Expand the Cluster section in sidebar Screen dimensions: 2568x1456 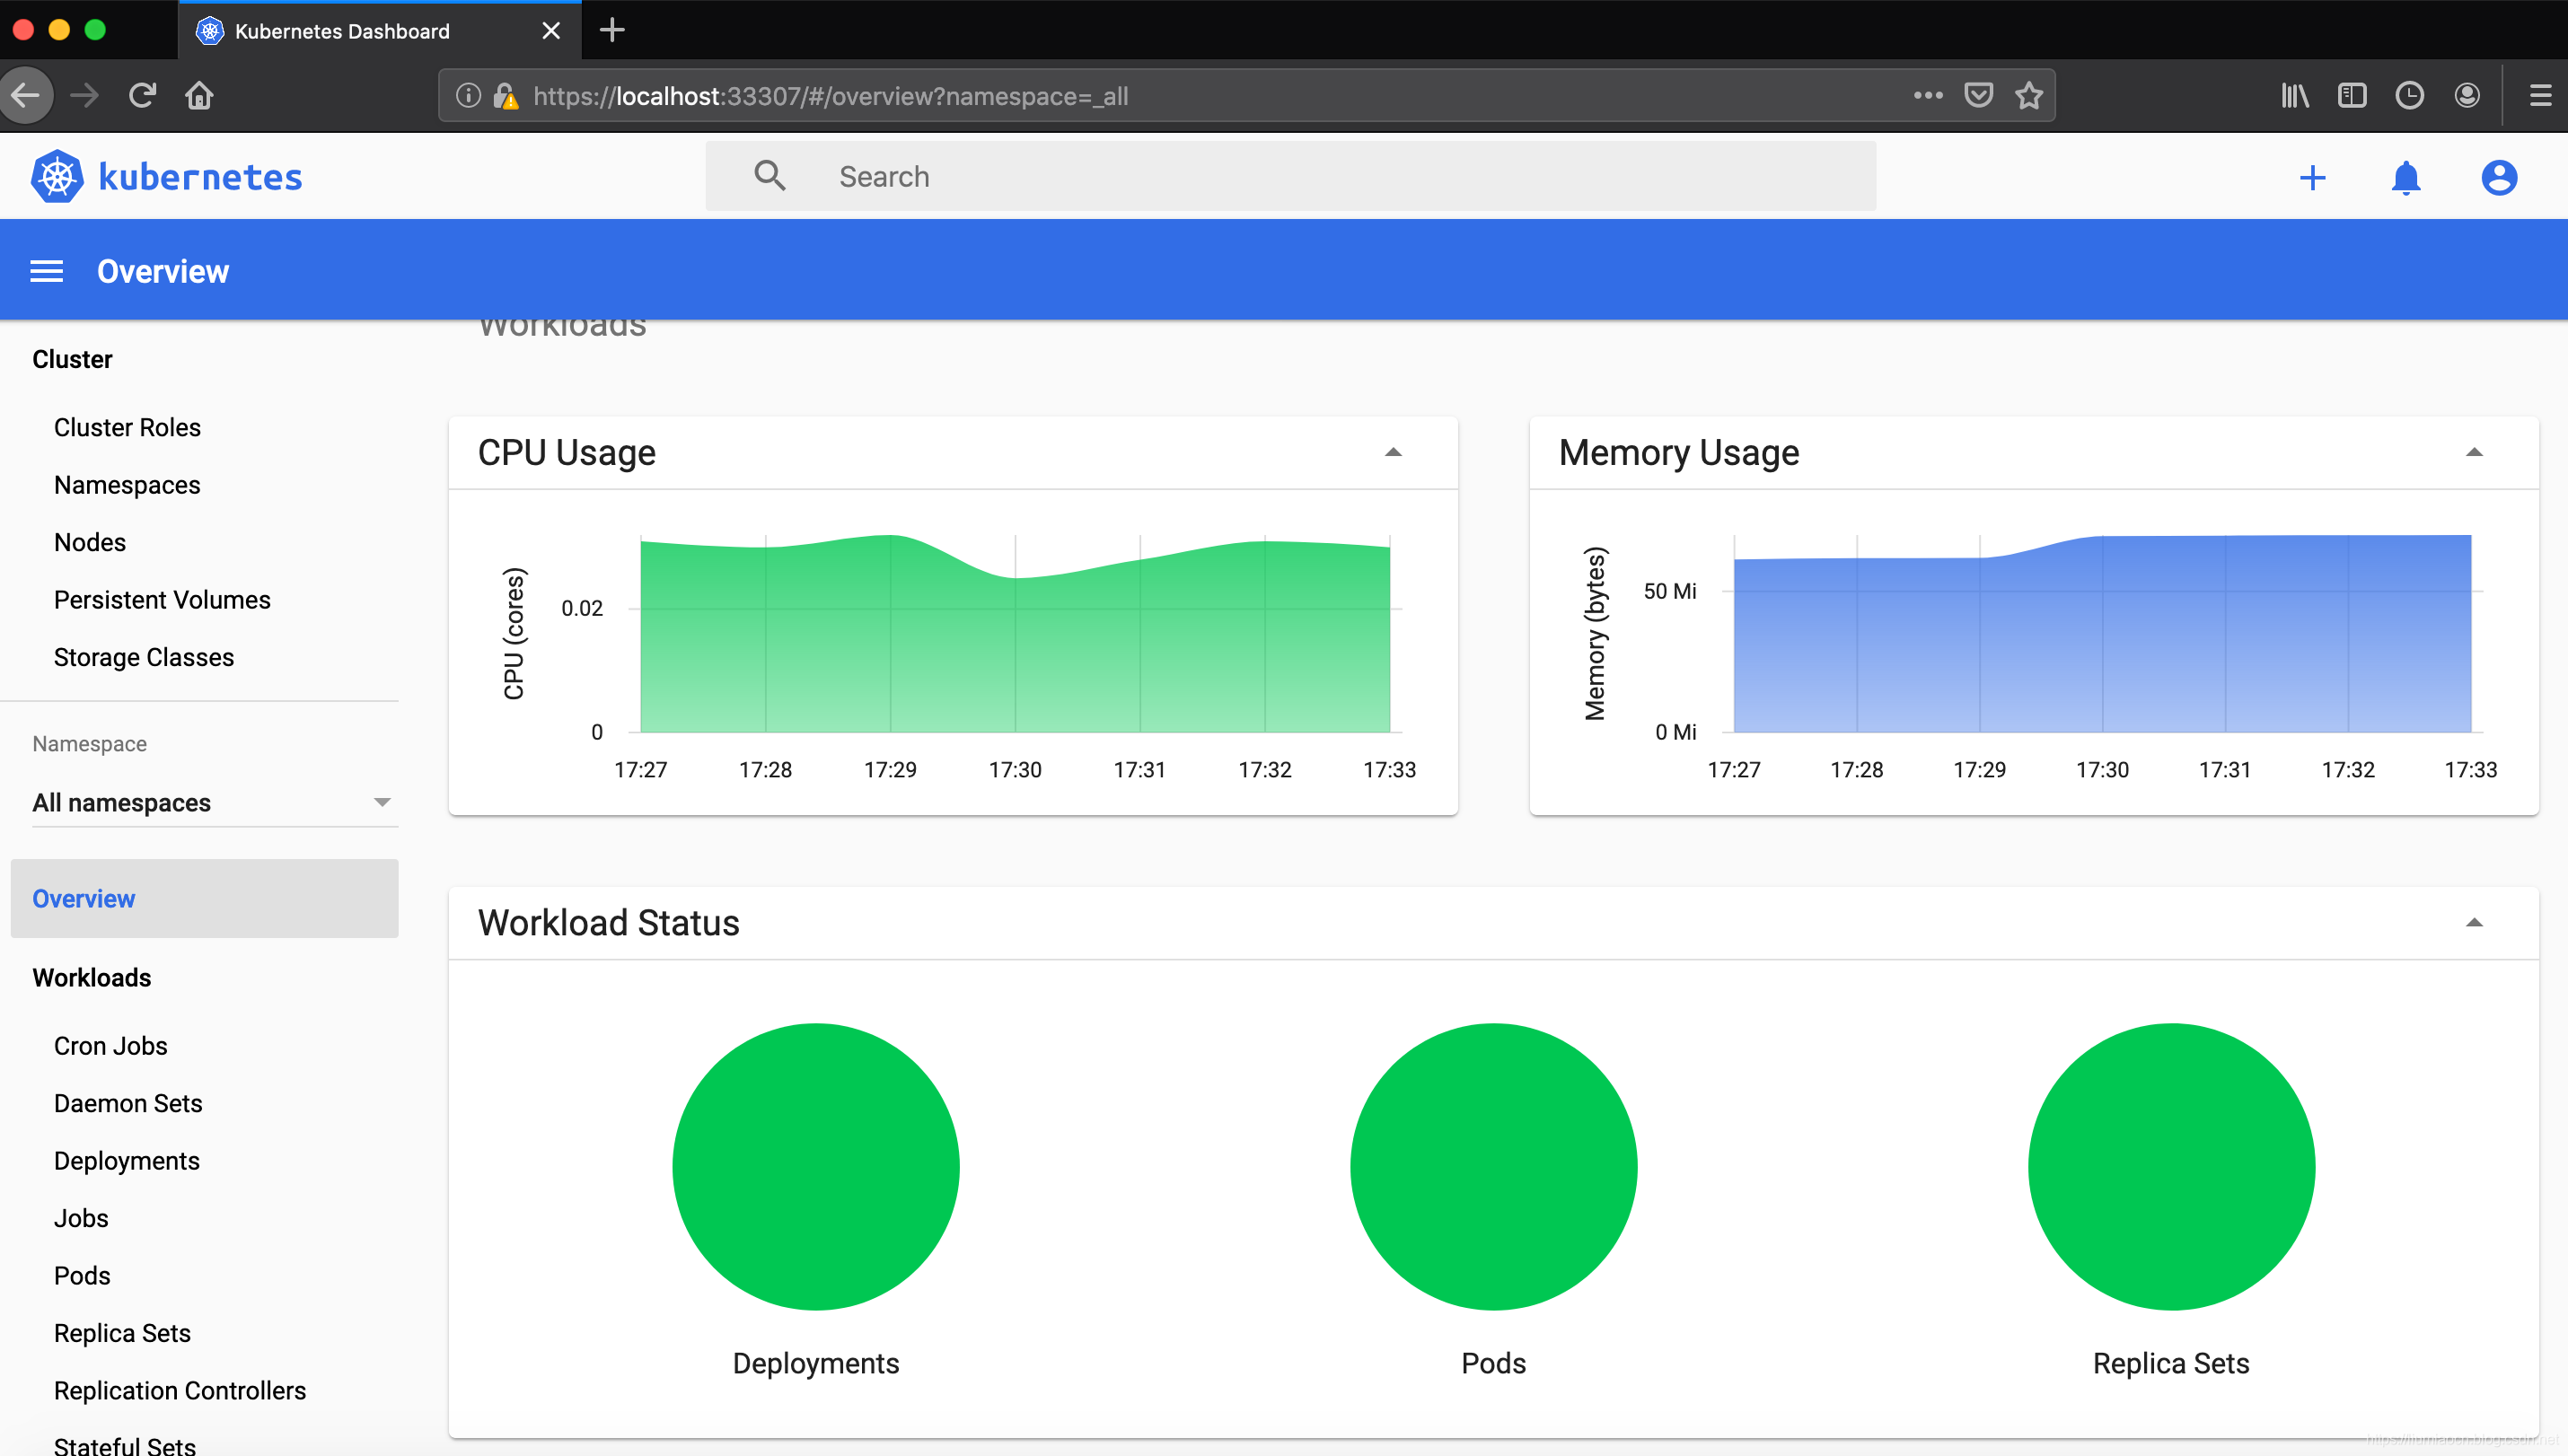71,360
